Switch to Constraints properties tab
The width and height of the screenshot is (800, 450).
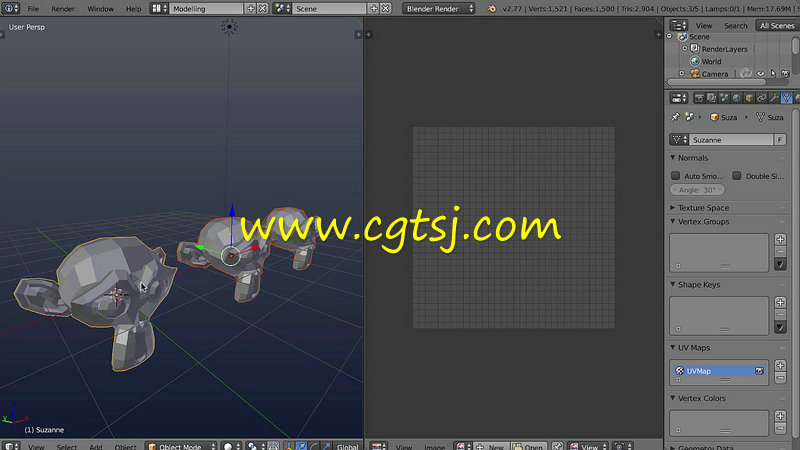tap(761, 97)
